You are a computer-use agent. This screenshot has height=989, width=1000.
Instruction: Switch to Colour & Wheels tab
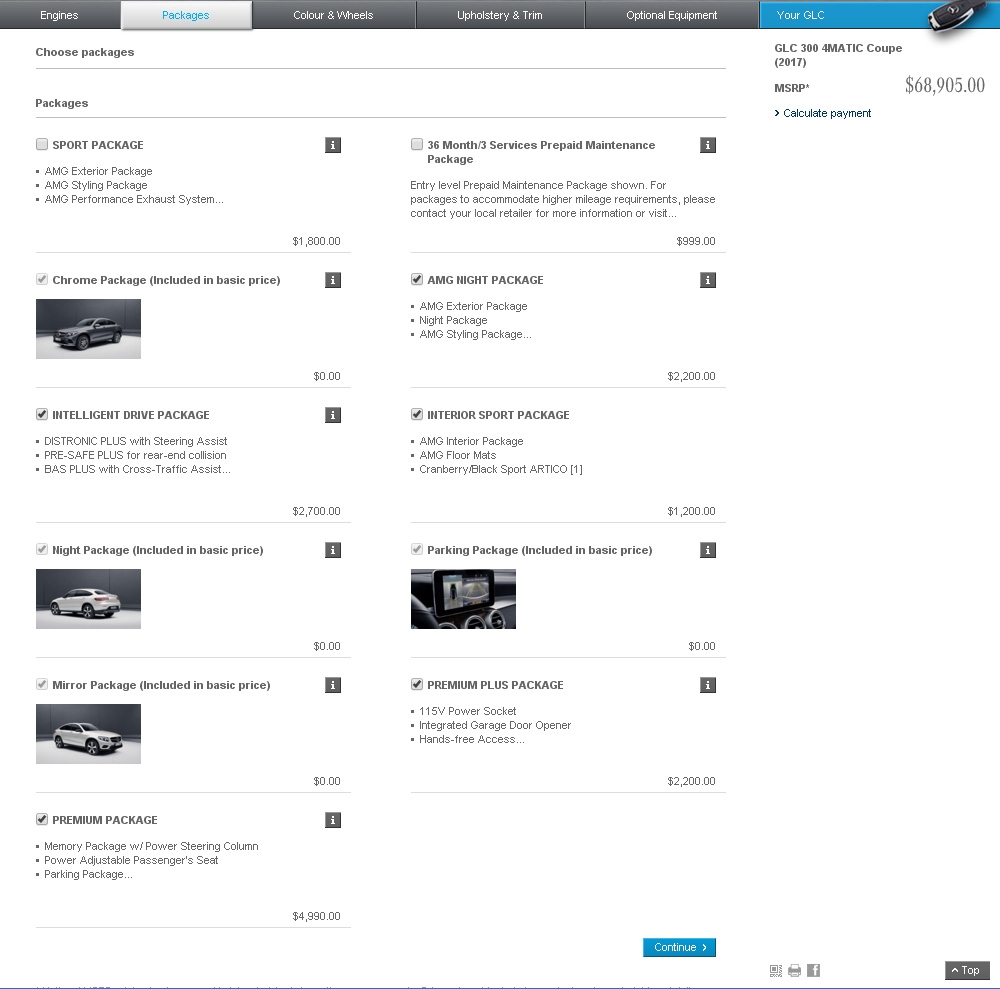click(334, 15)
